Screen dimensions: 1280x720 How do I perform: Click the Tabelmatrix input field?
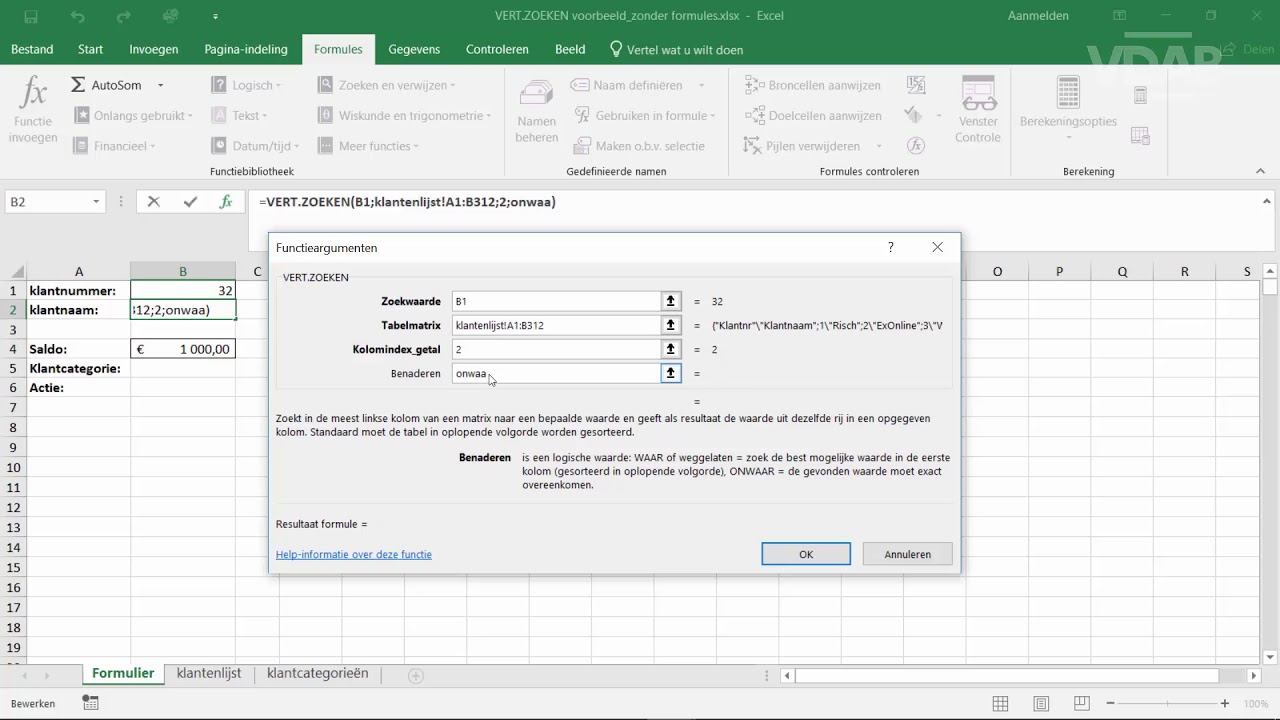point(556,325)
